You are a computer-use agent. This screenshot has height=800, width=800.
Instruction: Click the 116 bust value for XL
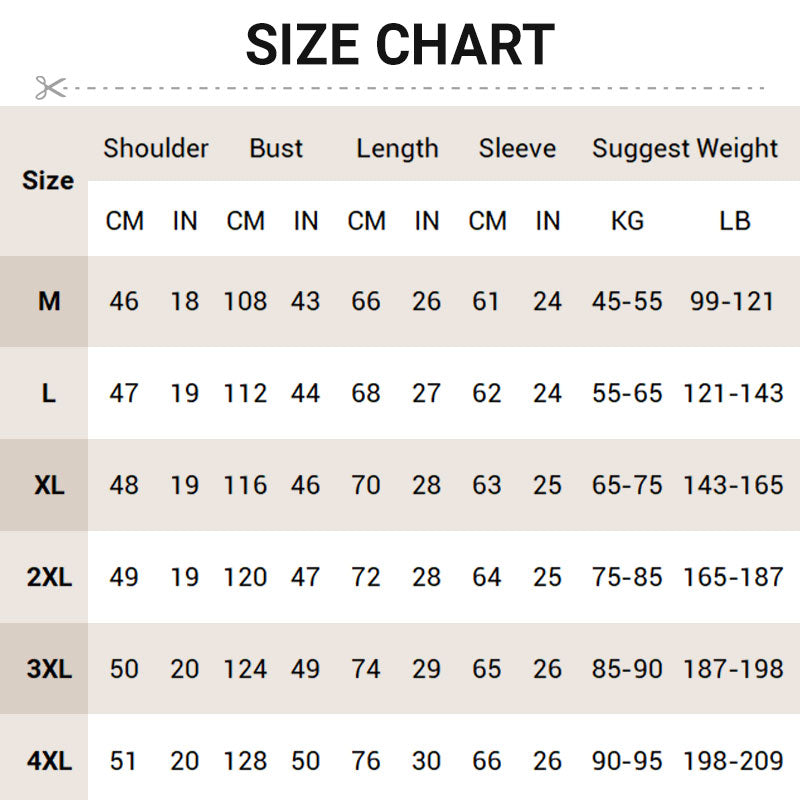(245, 485)
